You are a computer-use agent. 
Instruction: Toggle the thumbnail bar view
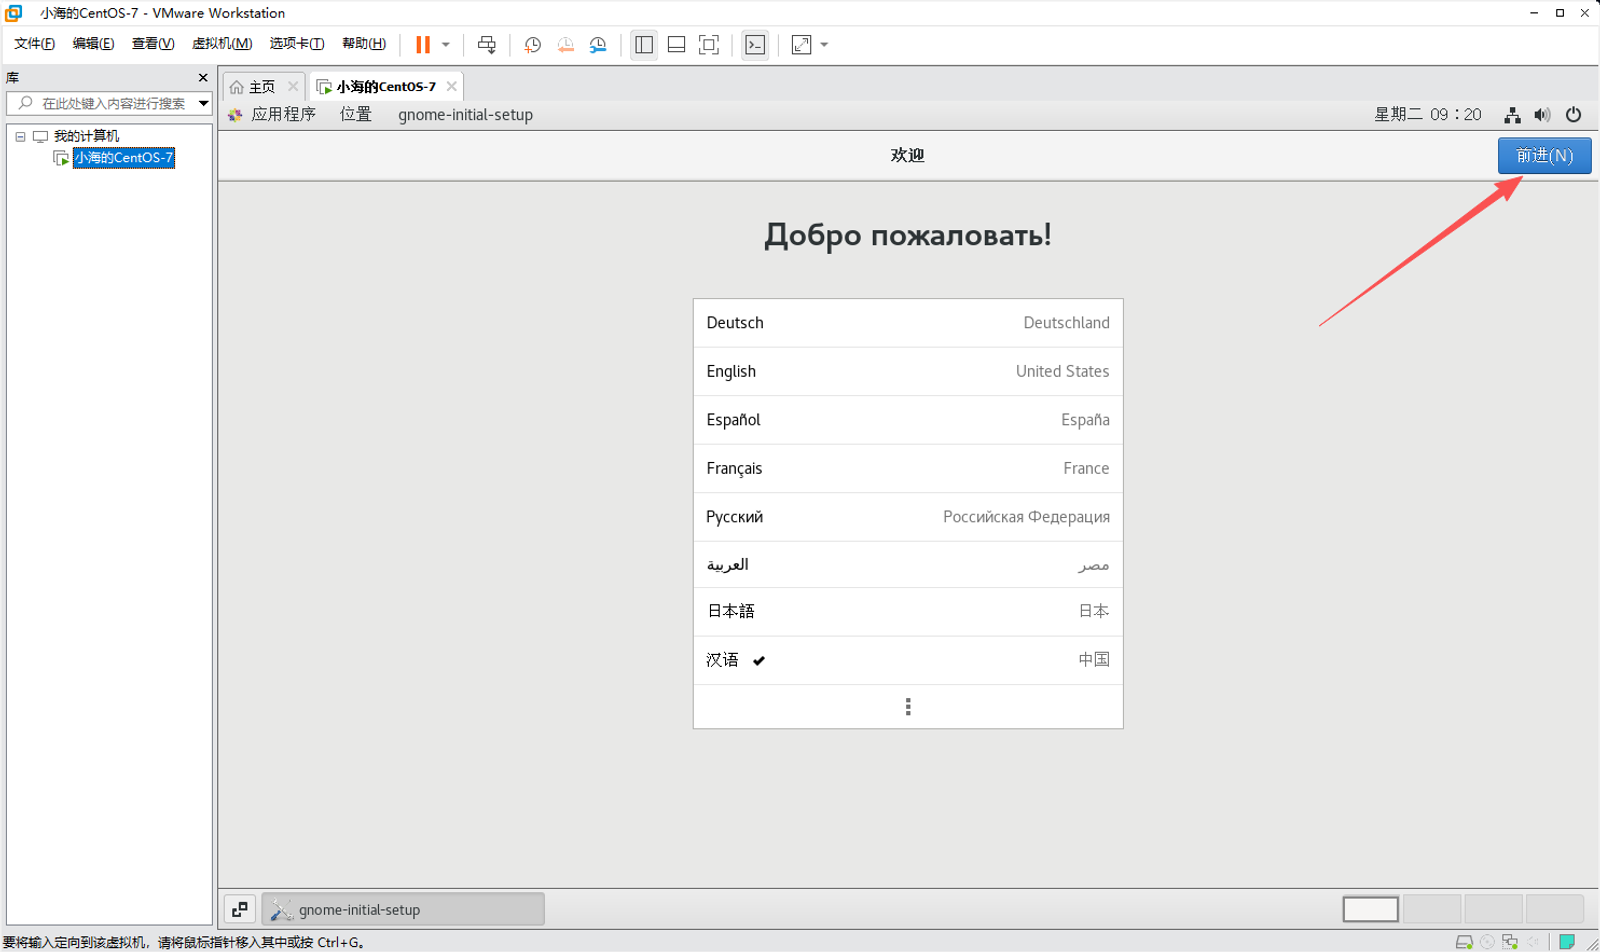click(677, 45)
